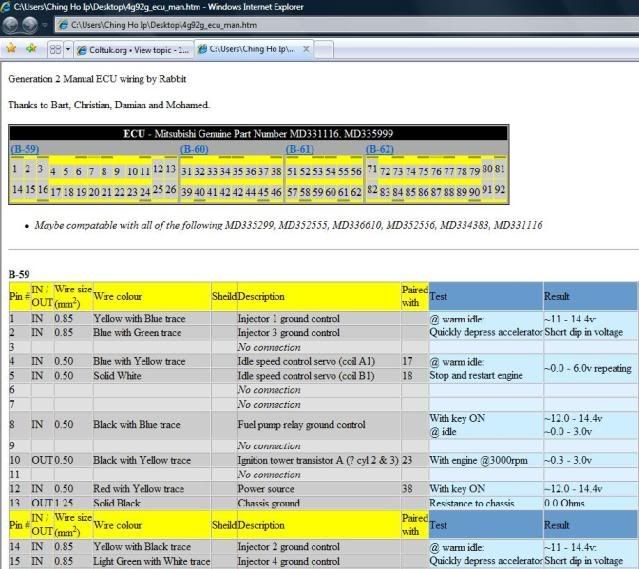Click the browser Back arrow button
This screenshot has width=639, height=569.
14,23
